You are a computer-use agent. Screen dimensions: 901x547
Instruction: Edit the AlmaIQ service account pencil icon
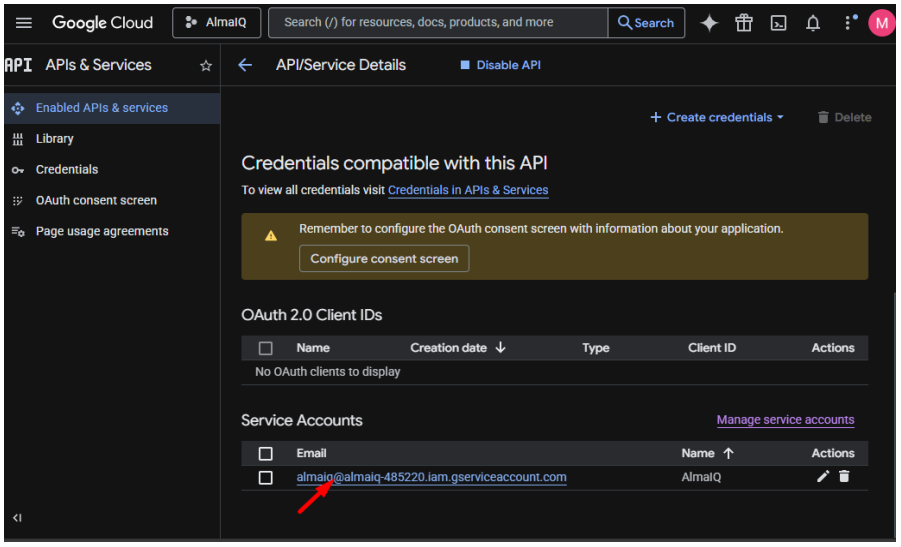pos(823,477)
